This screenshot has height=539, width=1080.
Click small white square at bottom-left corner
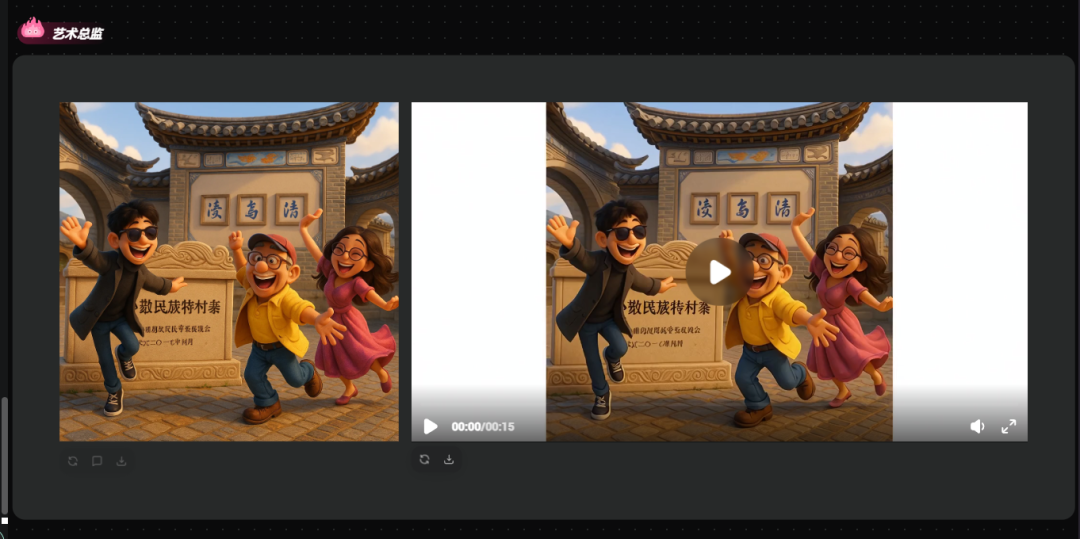point(4,520)
